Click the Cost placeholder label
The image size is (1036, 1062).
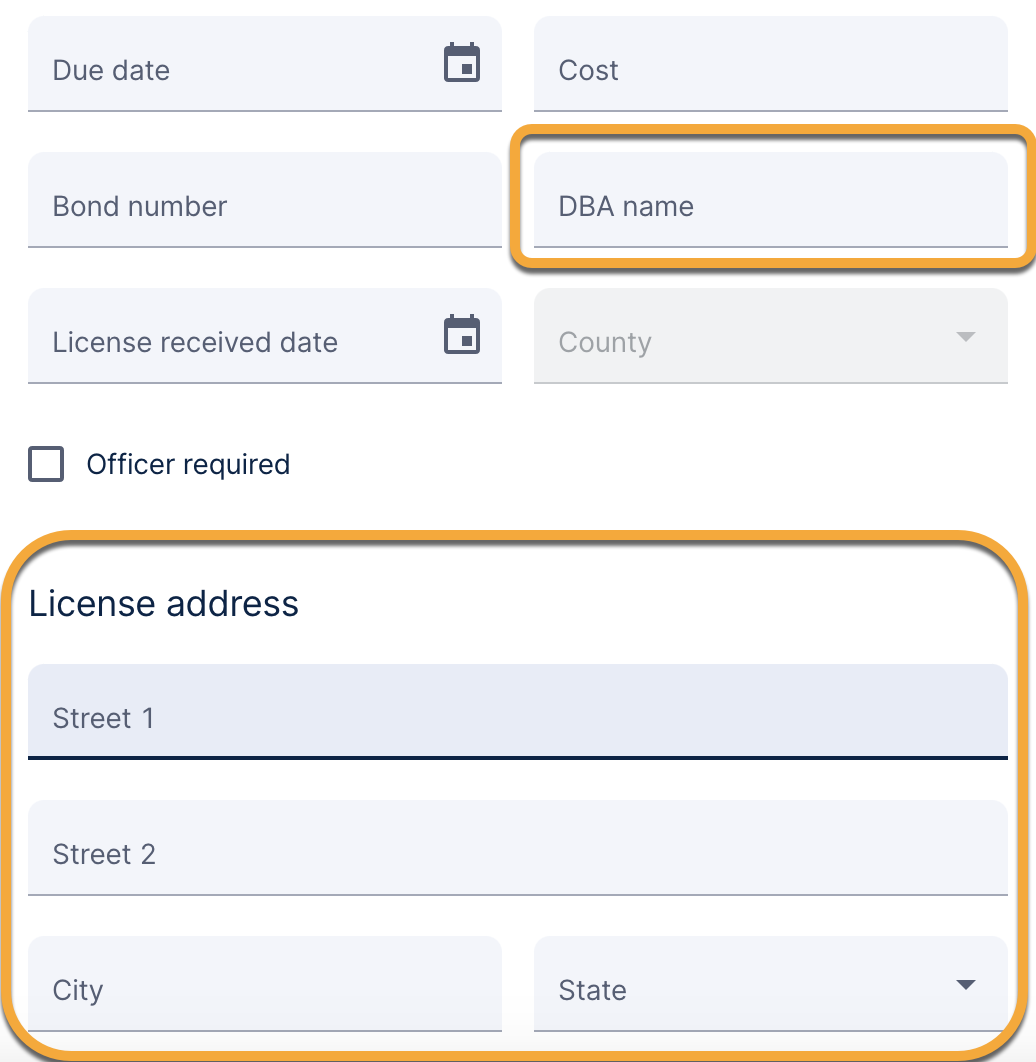pyautogui.click(x=589, y=71)
